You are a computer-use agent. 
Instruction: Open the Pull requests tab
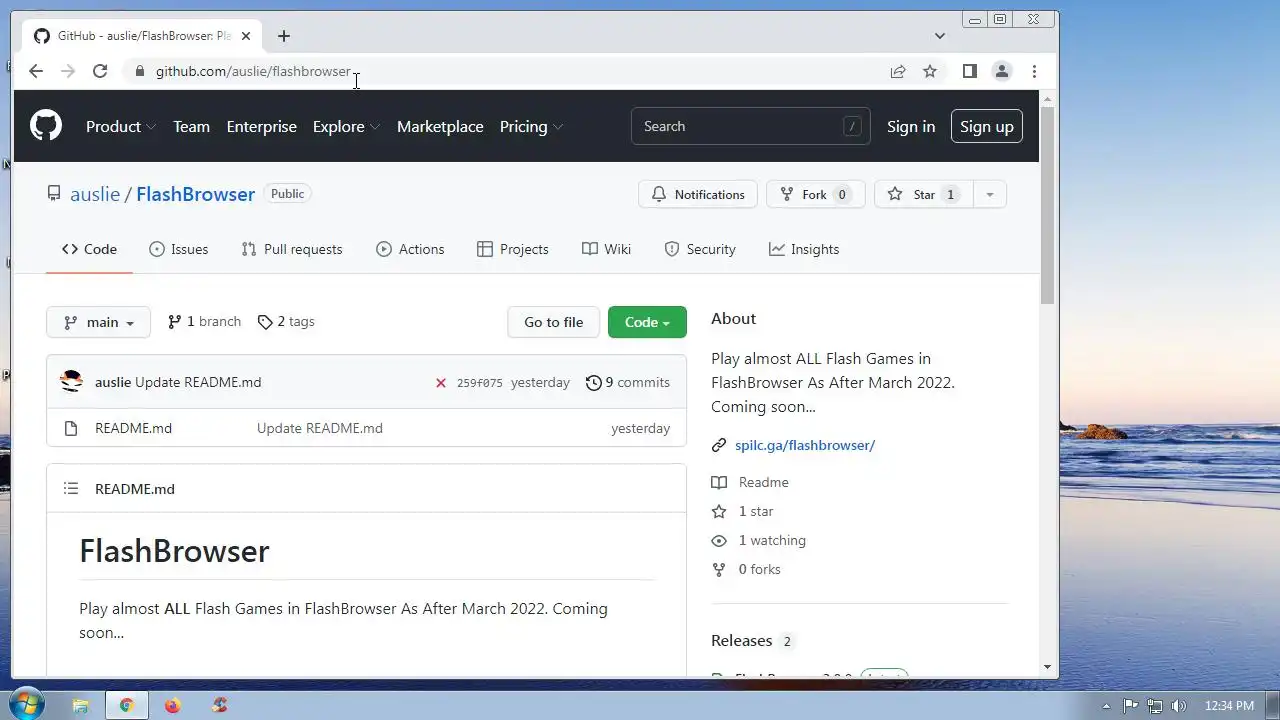292,249
